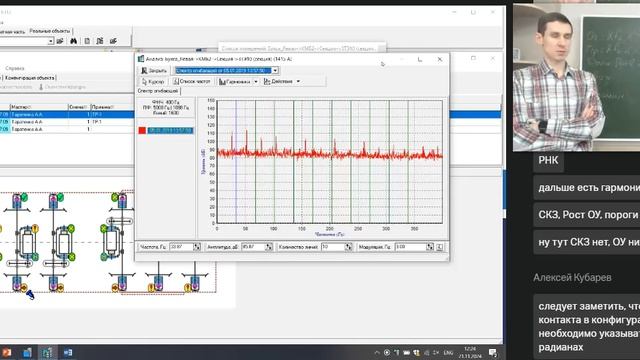The height and width of the screenshot is (360, 640).
Task: Select the 'Спектр огибающей' tab
Action: click(158, 91)
